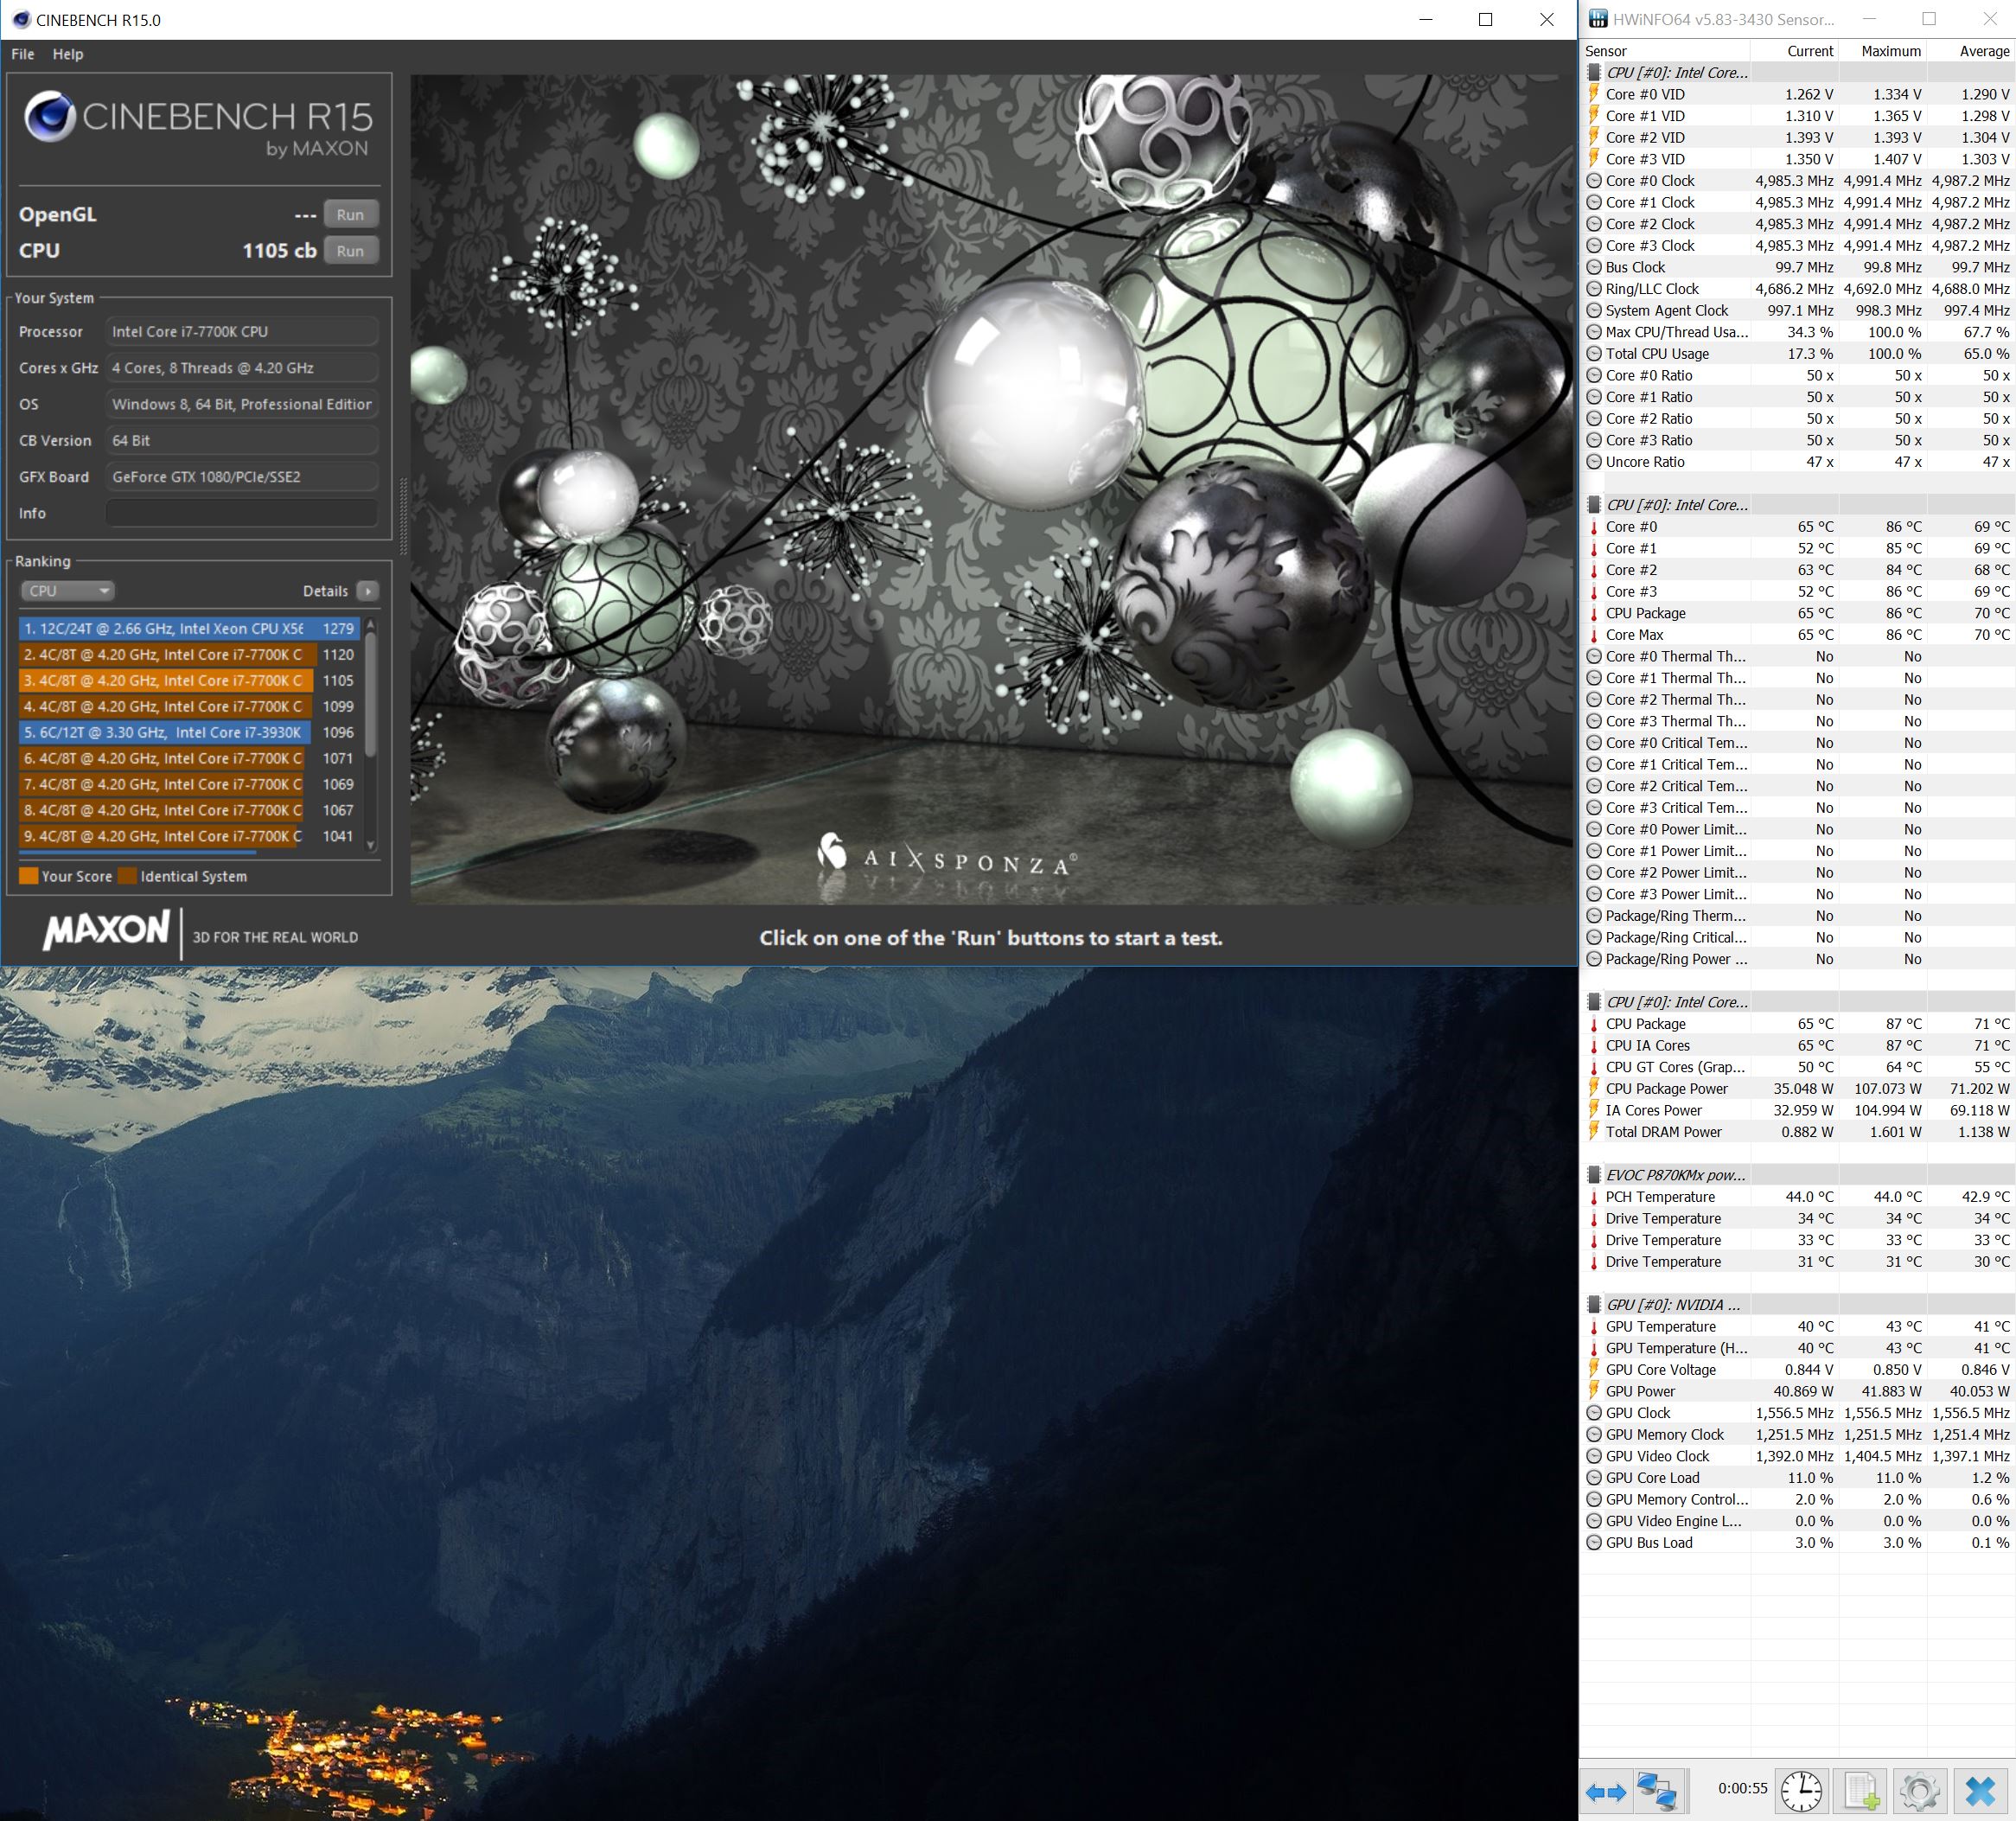
Task: Select the CPU IA Cores temperature row
Action: (1798, 1046)
